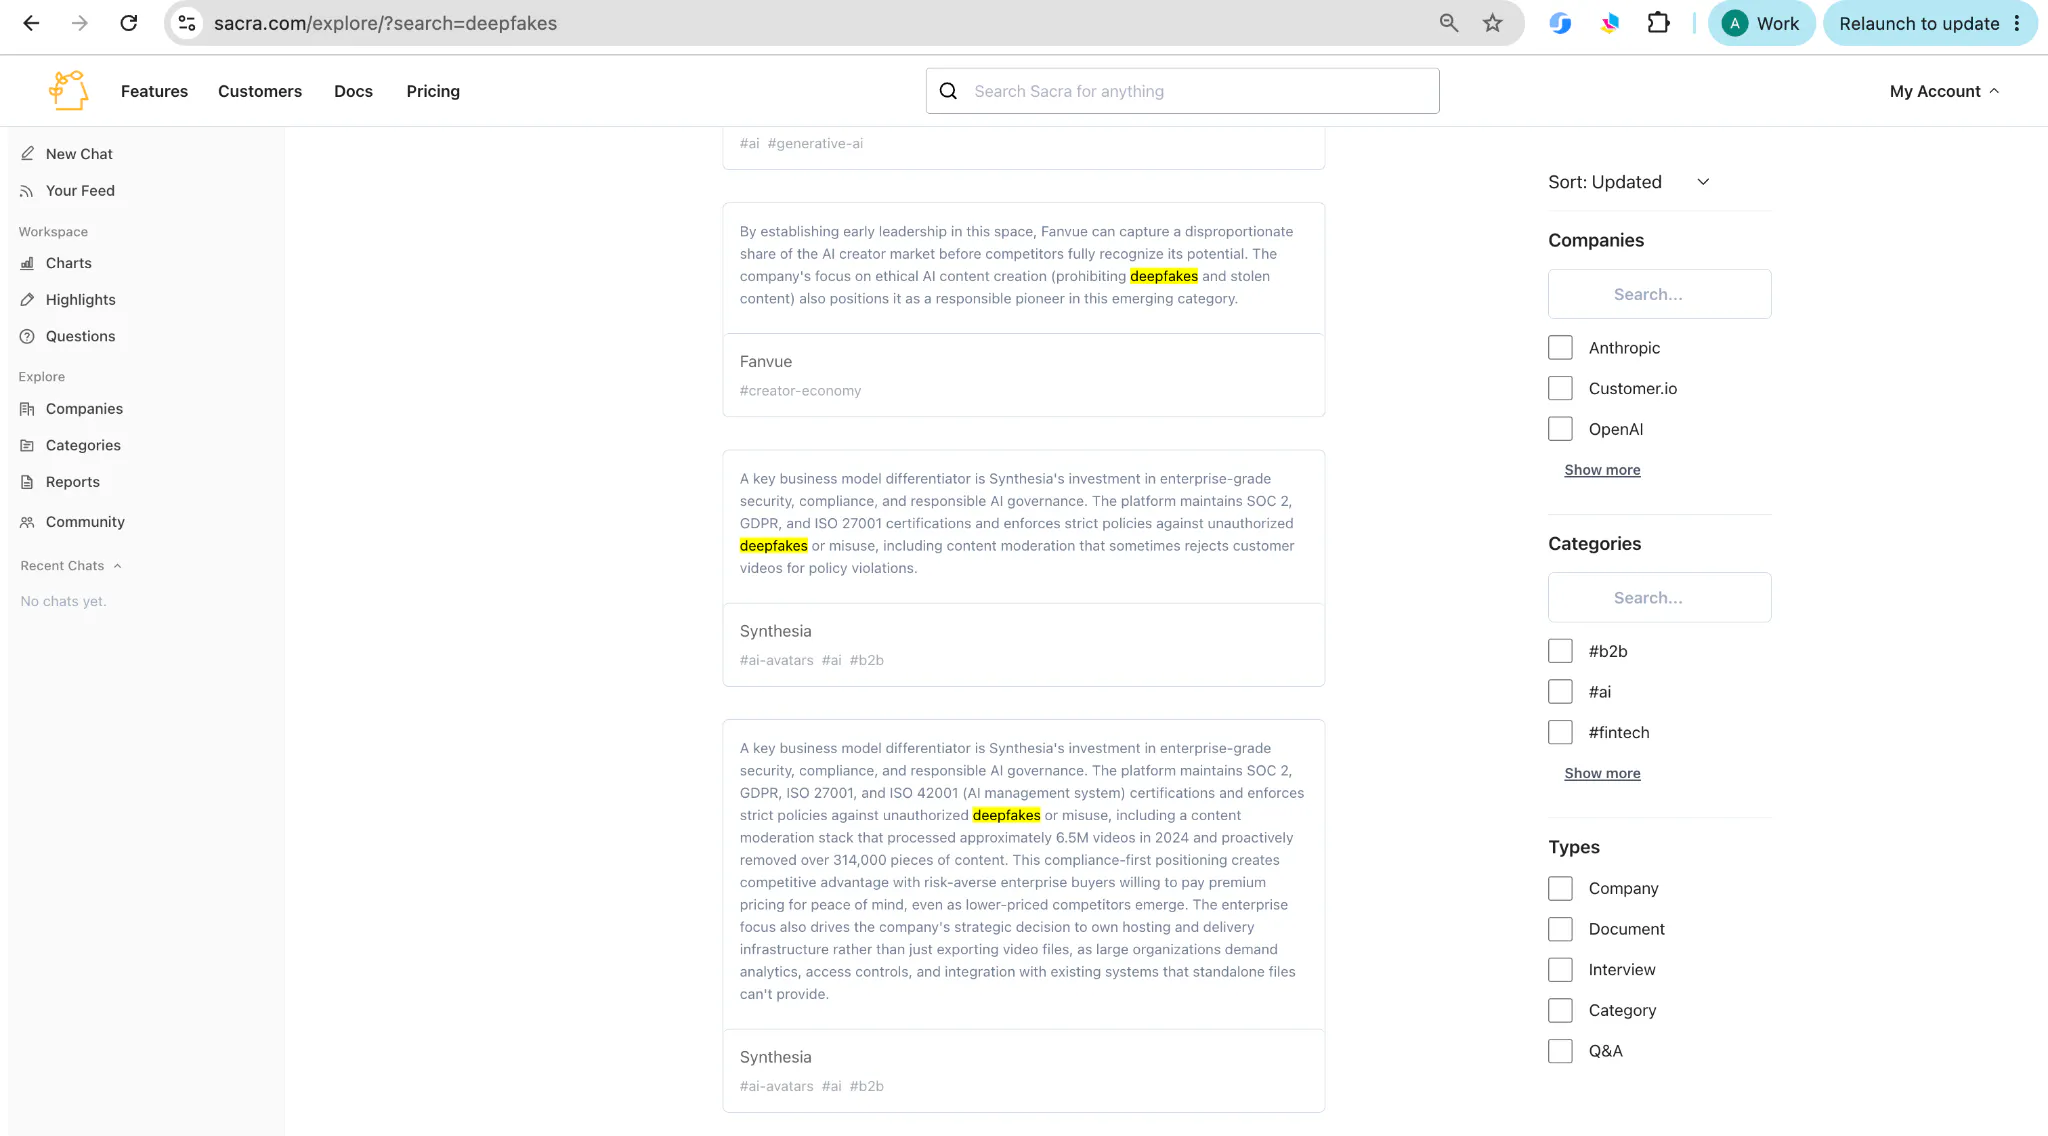
Task: Tick the Document type checkbox
Action: (x=1560, y=929)
